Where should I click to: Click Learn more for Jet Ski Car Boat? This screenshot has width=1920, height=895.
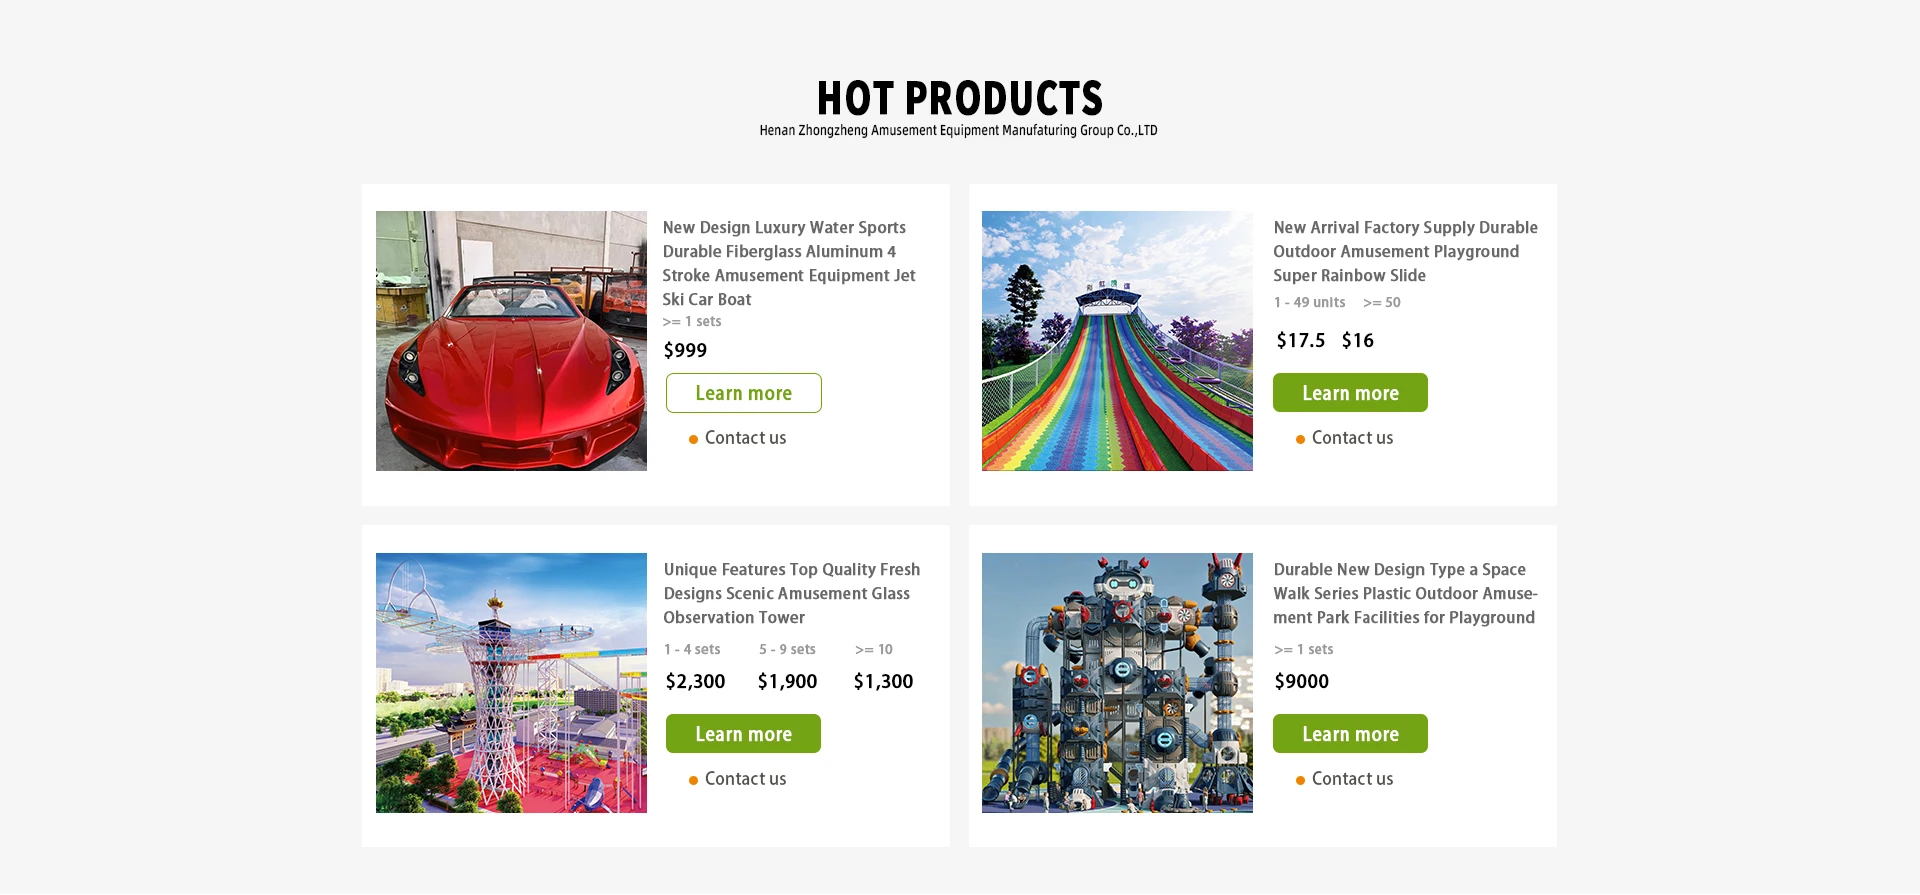coord(744,393)
